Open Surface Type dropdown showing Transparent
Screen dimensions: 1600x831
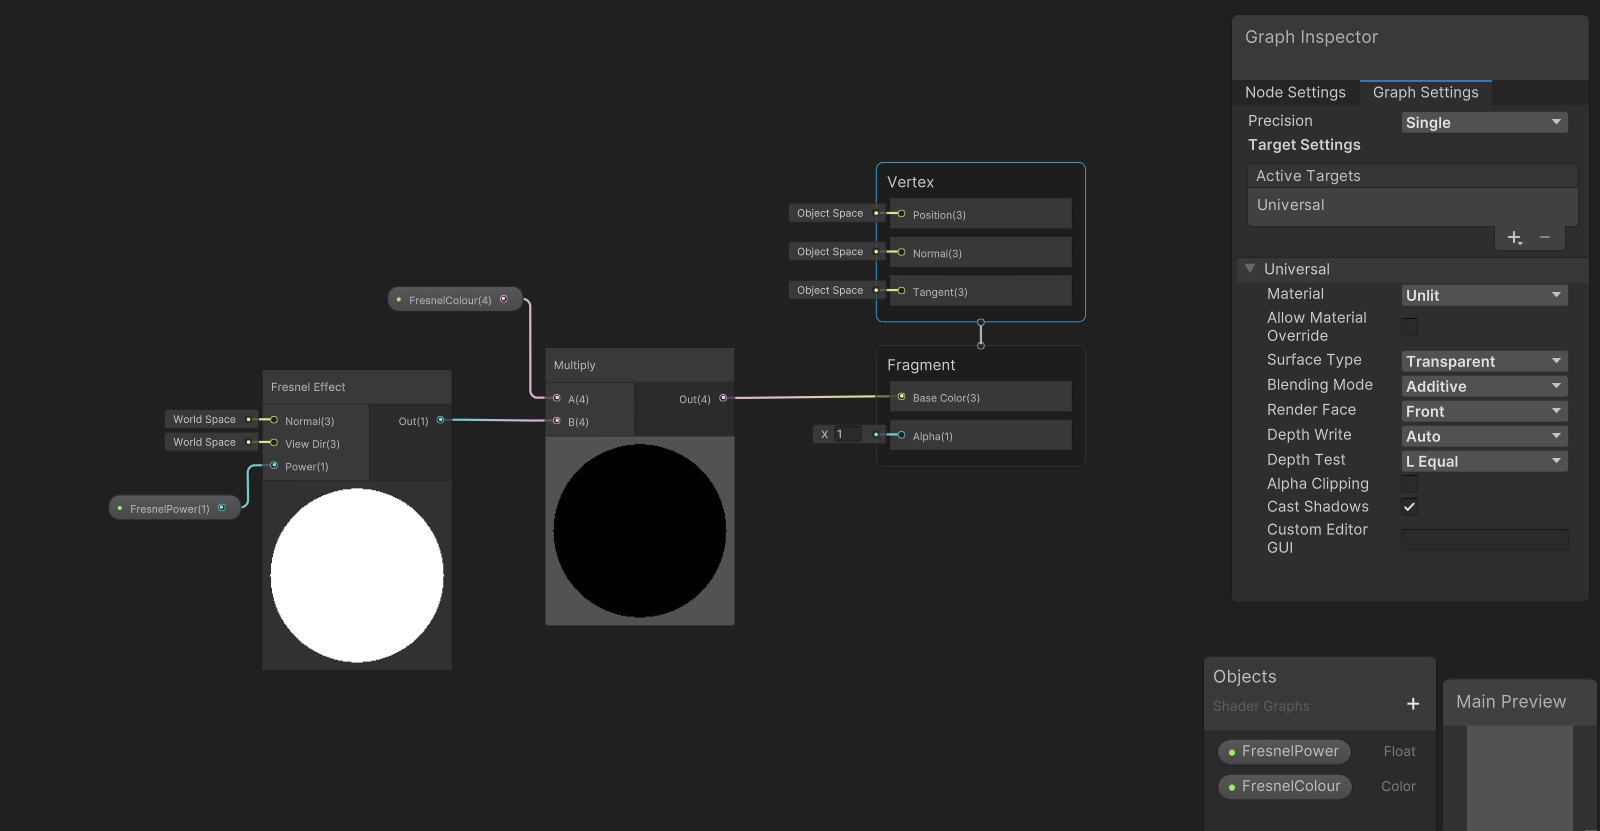[1484, 361]
